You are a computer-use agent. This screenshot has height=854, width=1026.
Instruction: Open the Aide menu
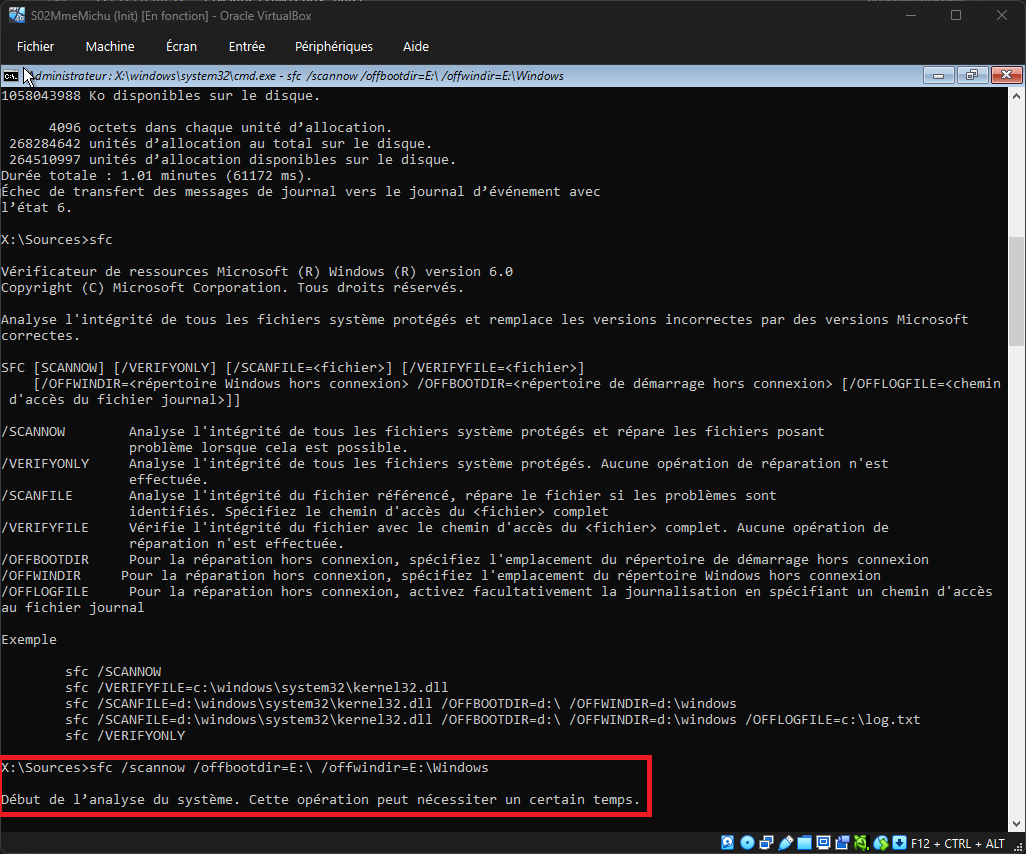(415, 46)
